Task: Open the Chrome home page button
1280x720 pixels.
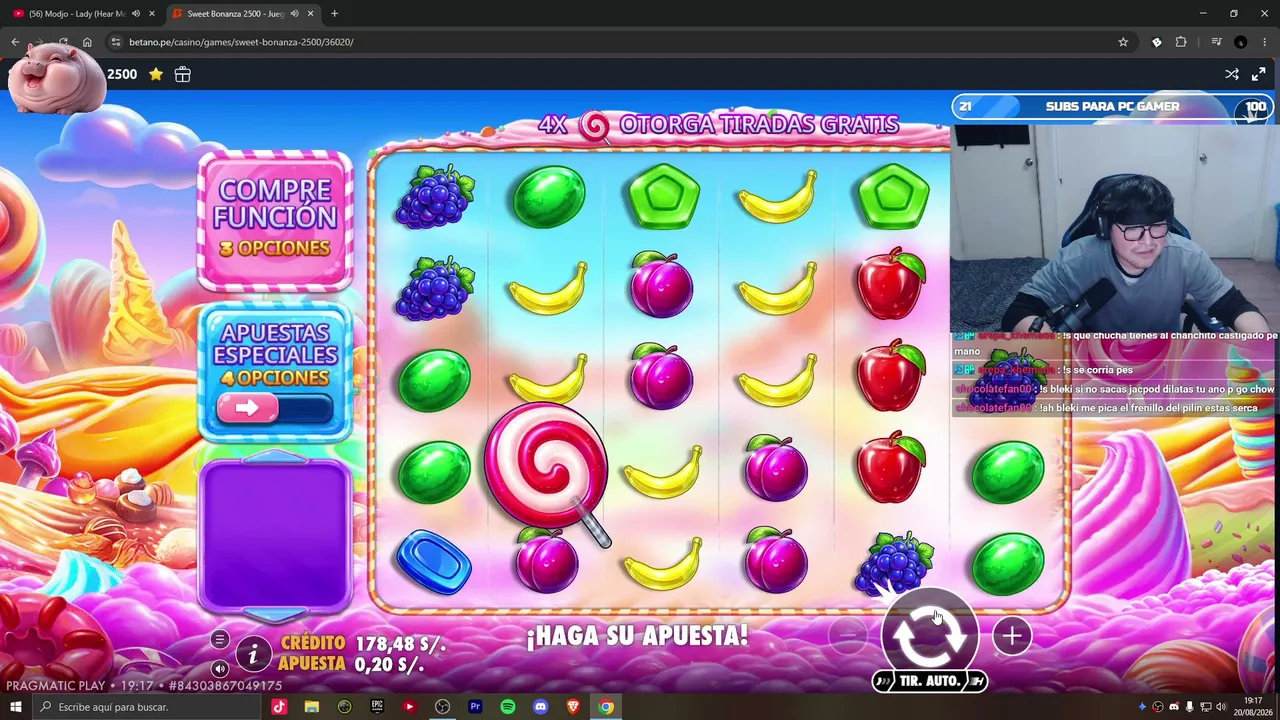Action: (x=87, y=42)
